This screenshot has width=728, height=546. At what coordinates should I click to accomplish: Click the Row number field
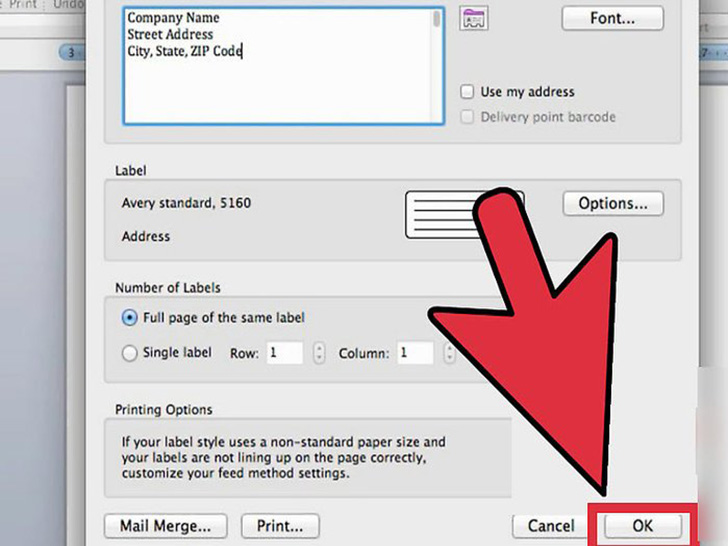tap(285, 353)
